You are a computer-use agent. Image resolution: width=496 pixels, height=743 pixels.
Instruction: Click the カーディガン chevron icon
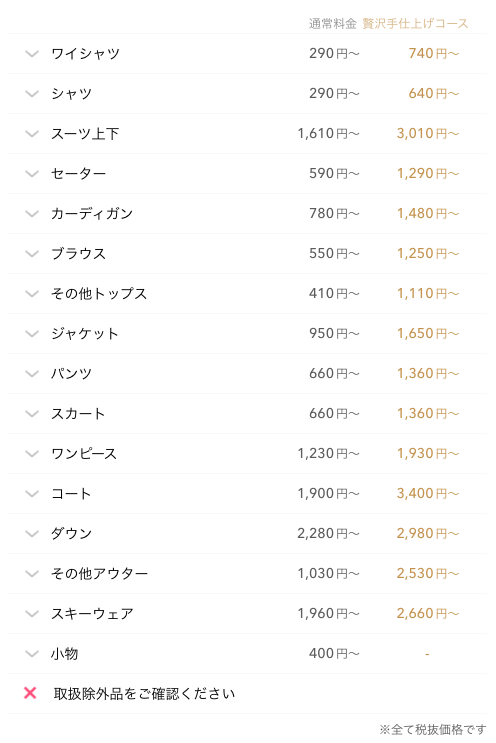pos(32,214)
